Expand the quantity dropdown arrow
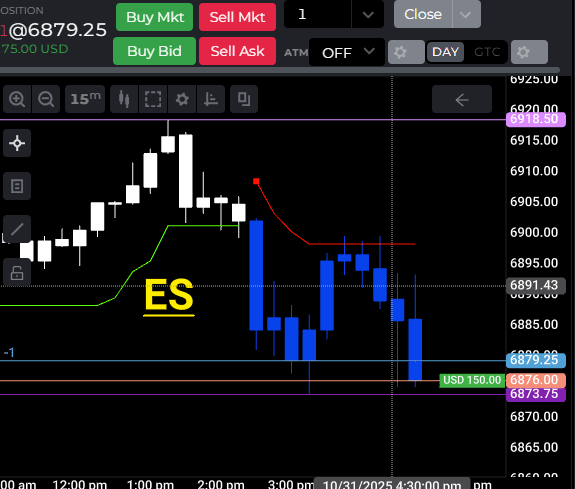 click(368, 15)
